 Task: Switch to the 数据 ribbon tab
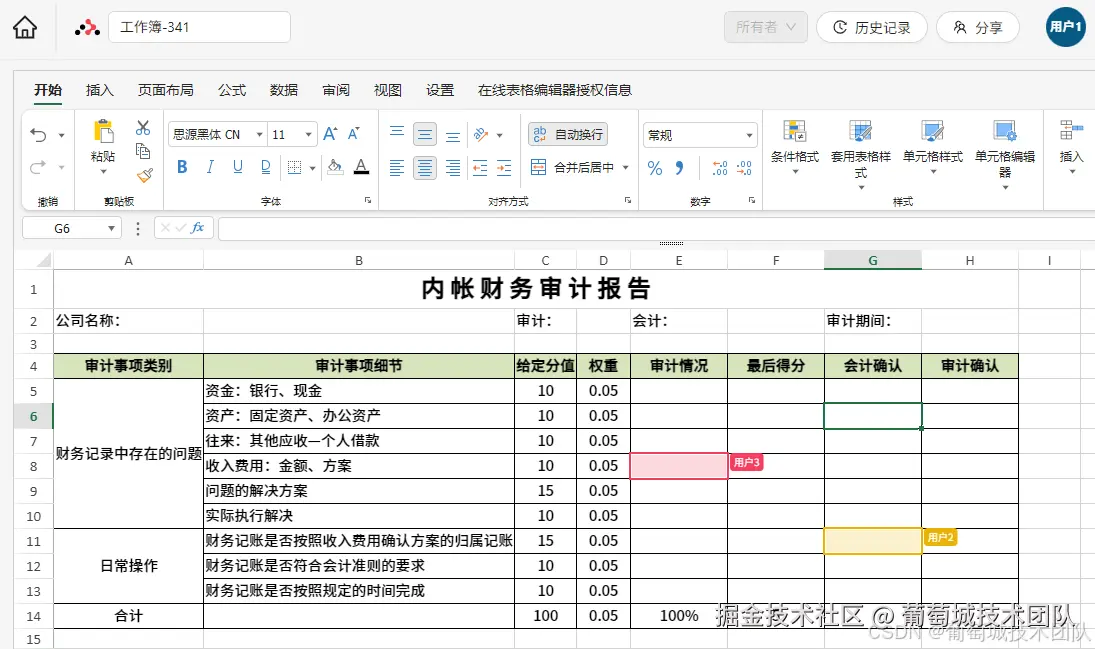pos(283,89)
